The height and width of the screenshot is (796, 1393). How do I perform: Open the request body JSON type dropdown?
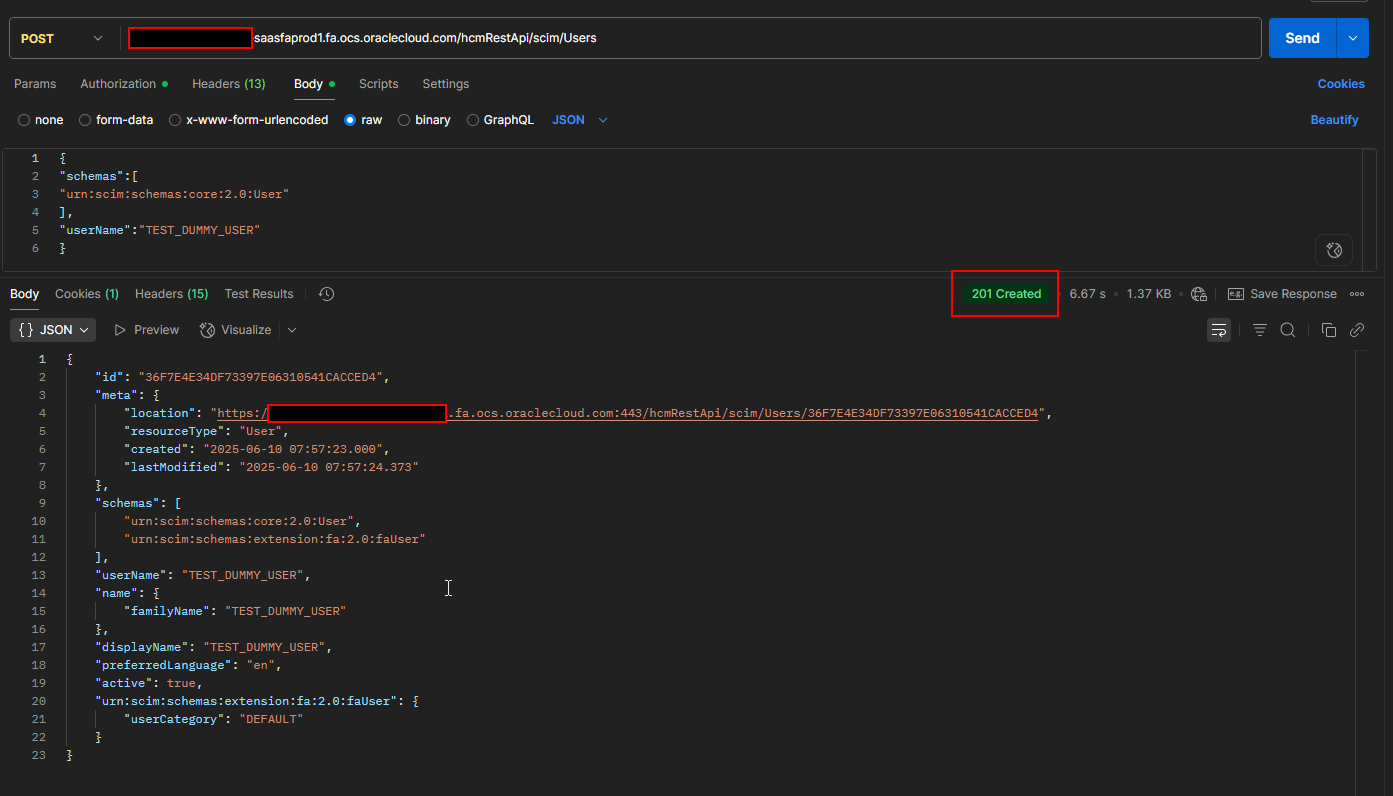pyautogui.click(x=580, y=120)
